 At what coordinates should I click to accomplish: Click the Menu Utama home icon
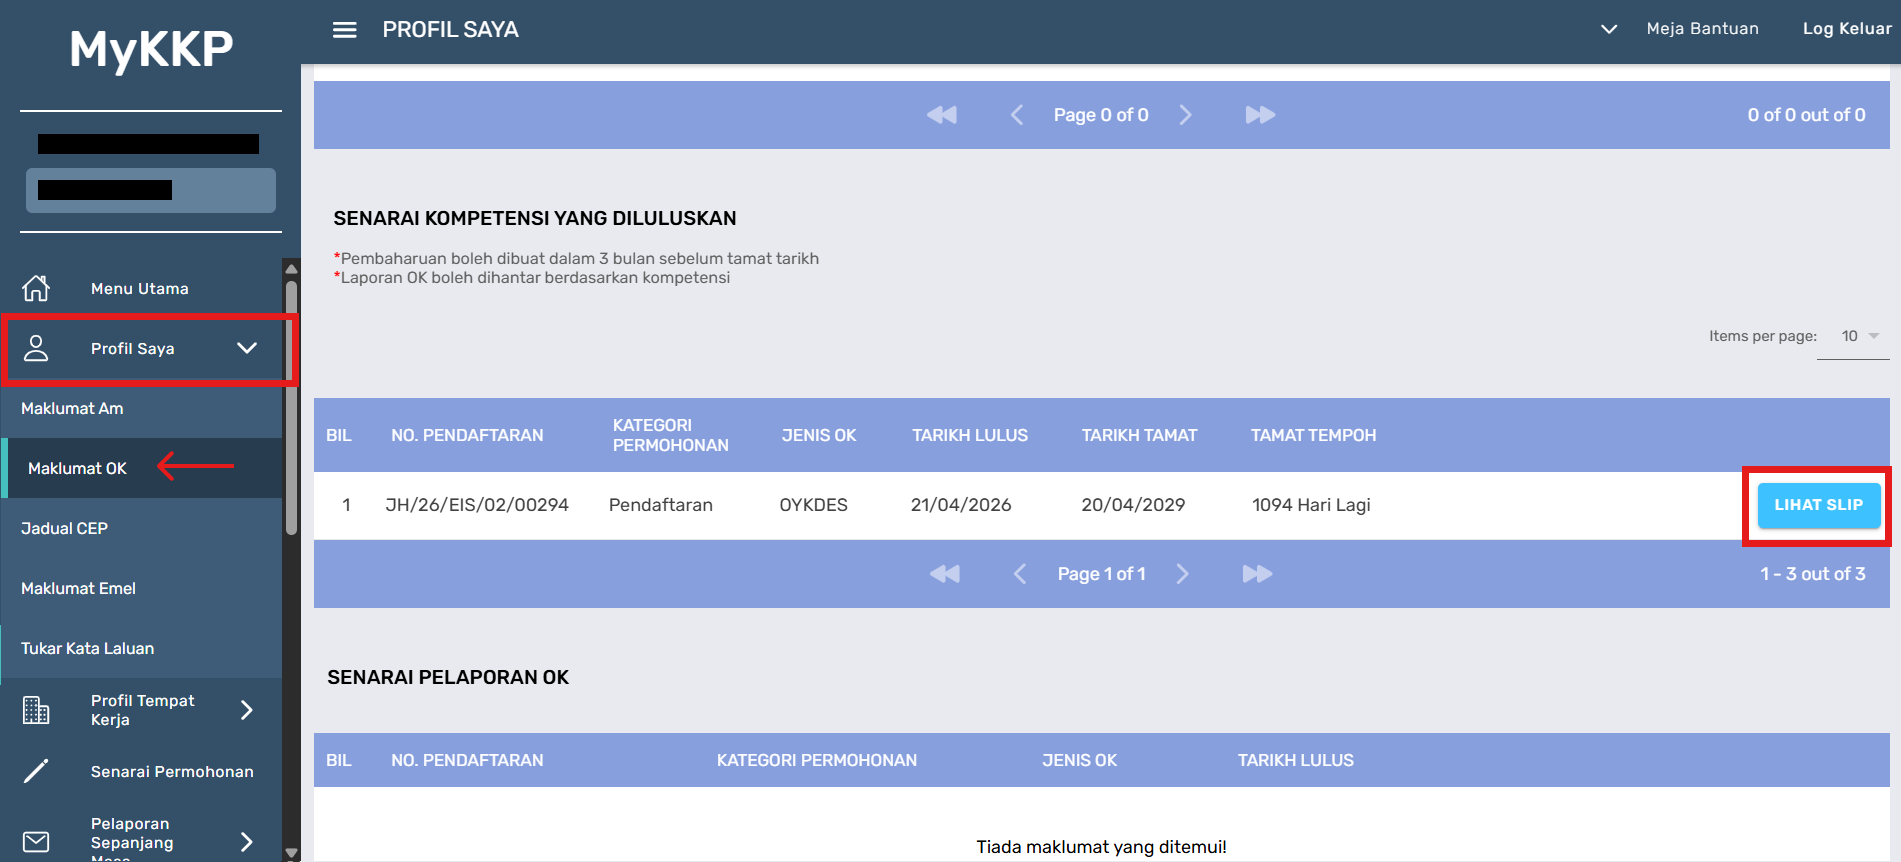coord(36,288)
